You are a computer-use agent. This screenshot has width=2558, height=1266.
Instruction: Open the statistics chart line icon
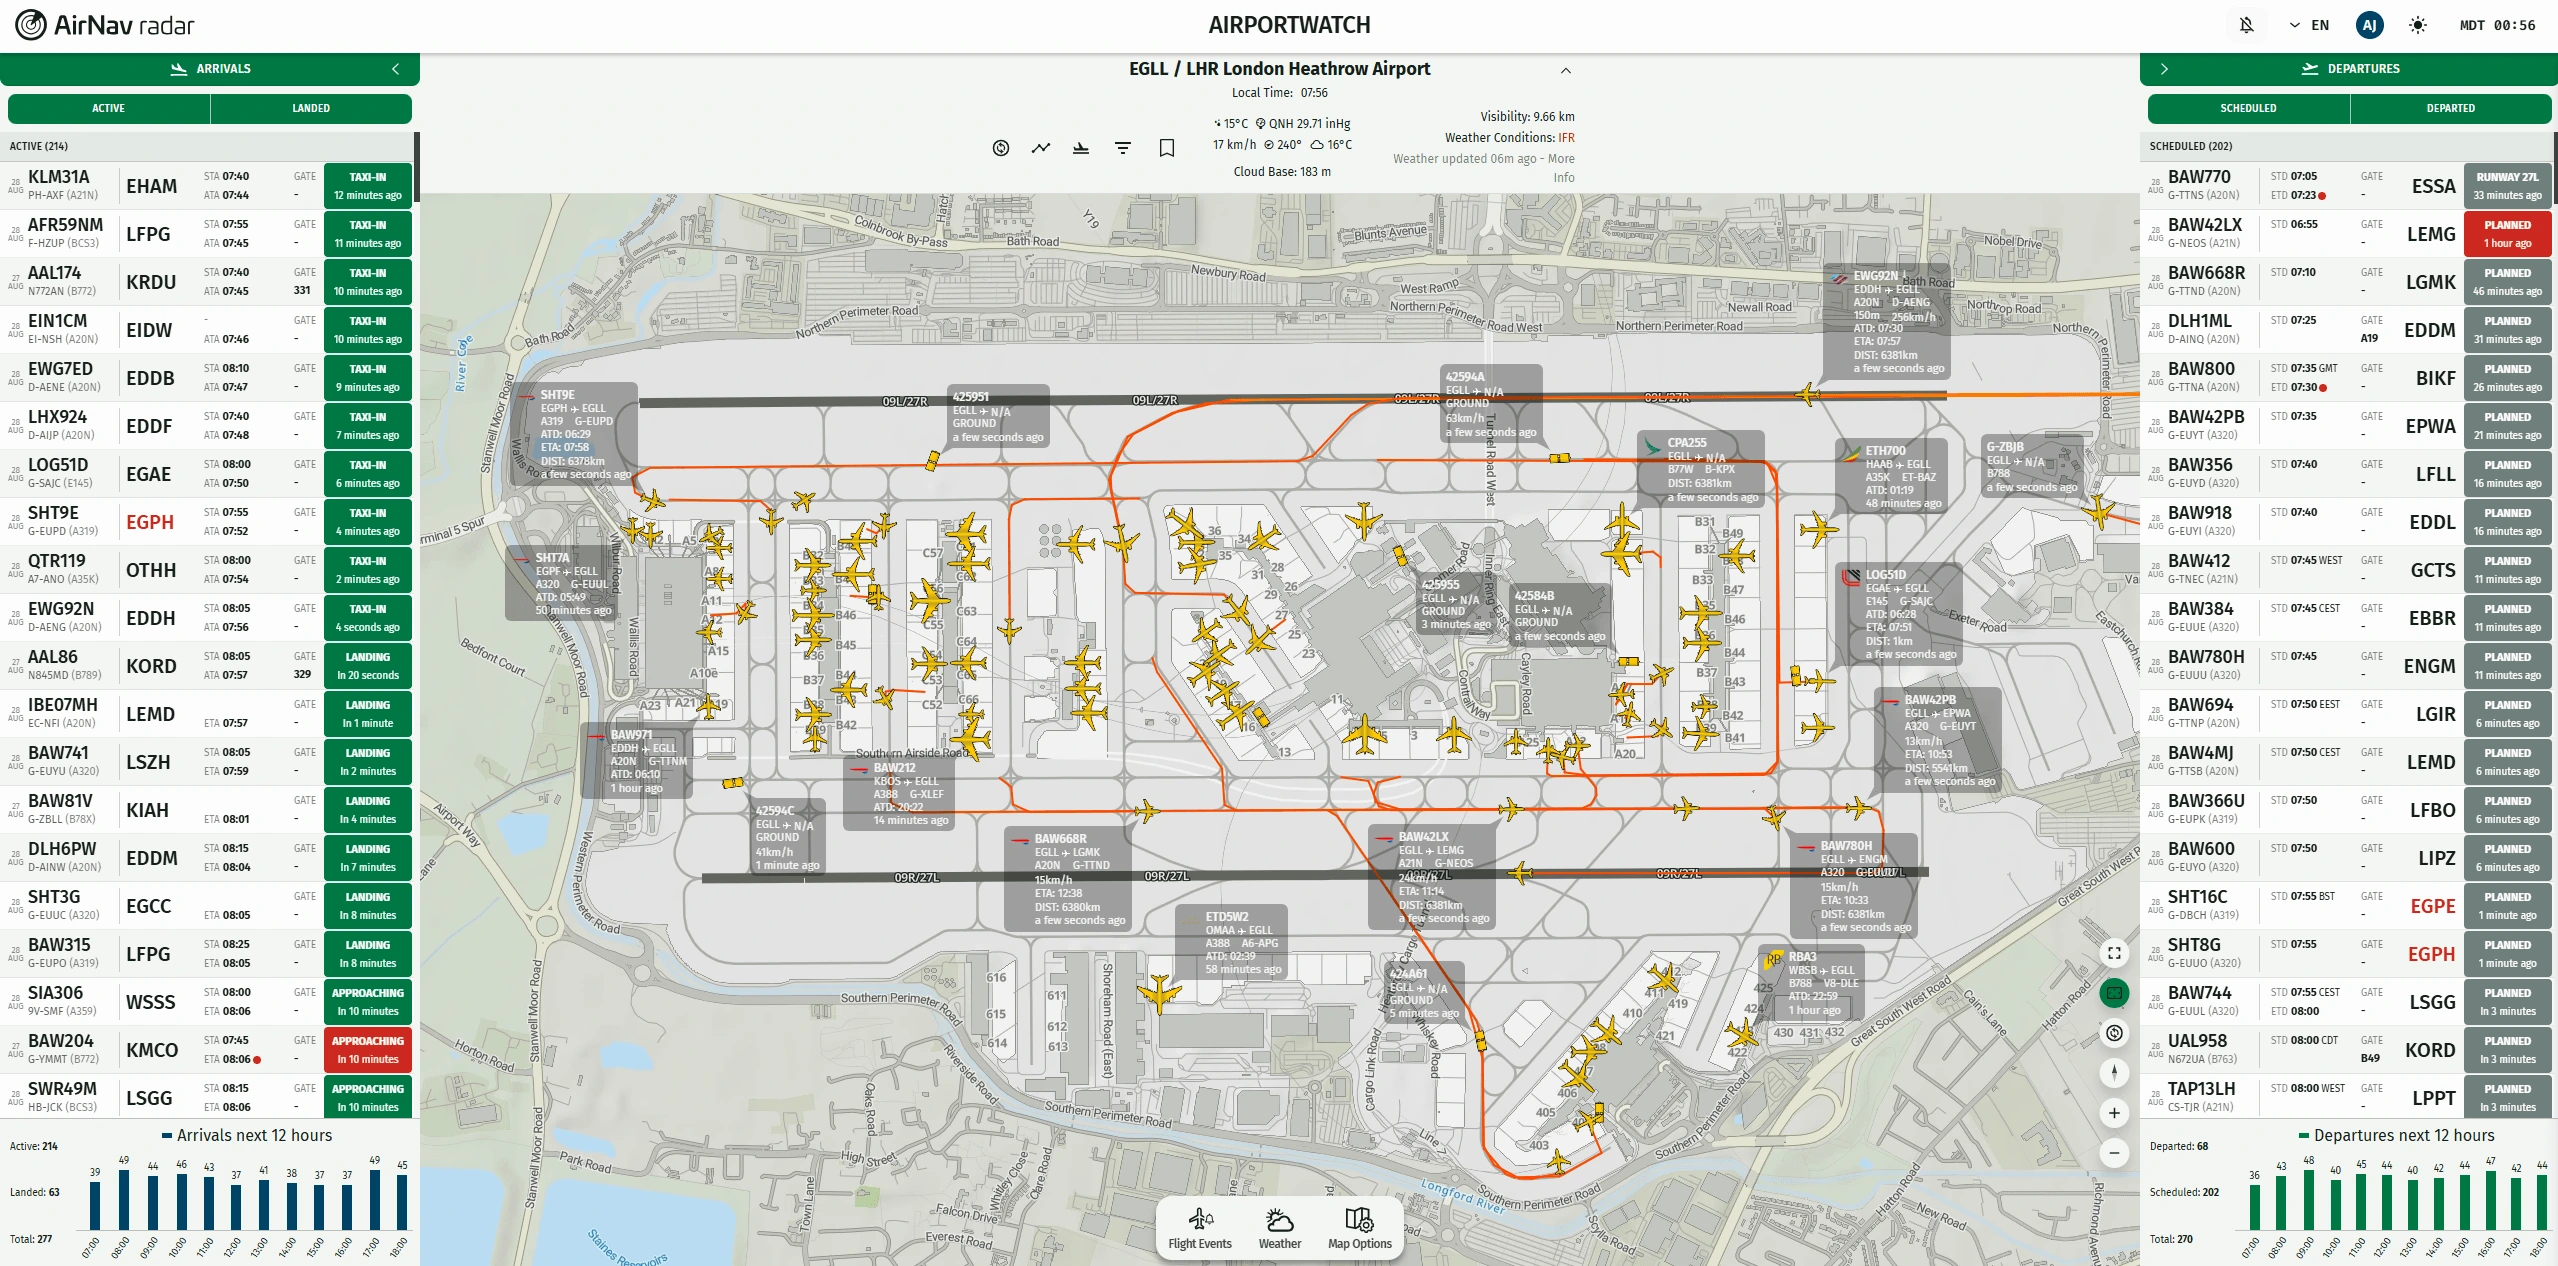tap(1041, 148)
